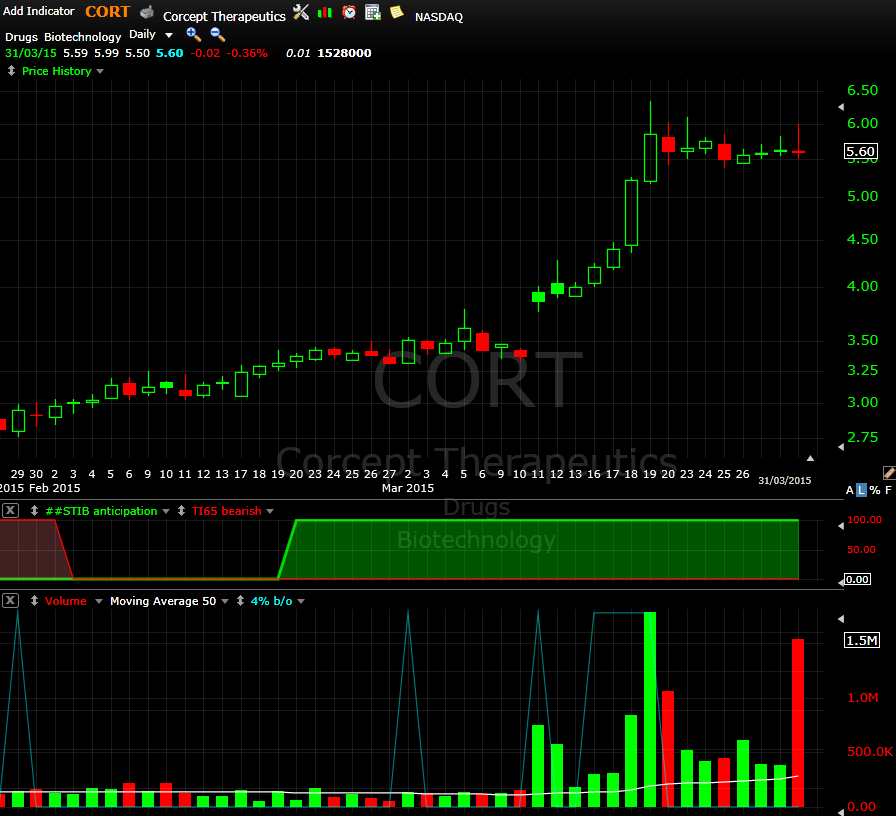Click the 31/03/2015 date label on the axis
Screen dimensions: 896x816
pyautogui.click(x=785, y=481)
